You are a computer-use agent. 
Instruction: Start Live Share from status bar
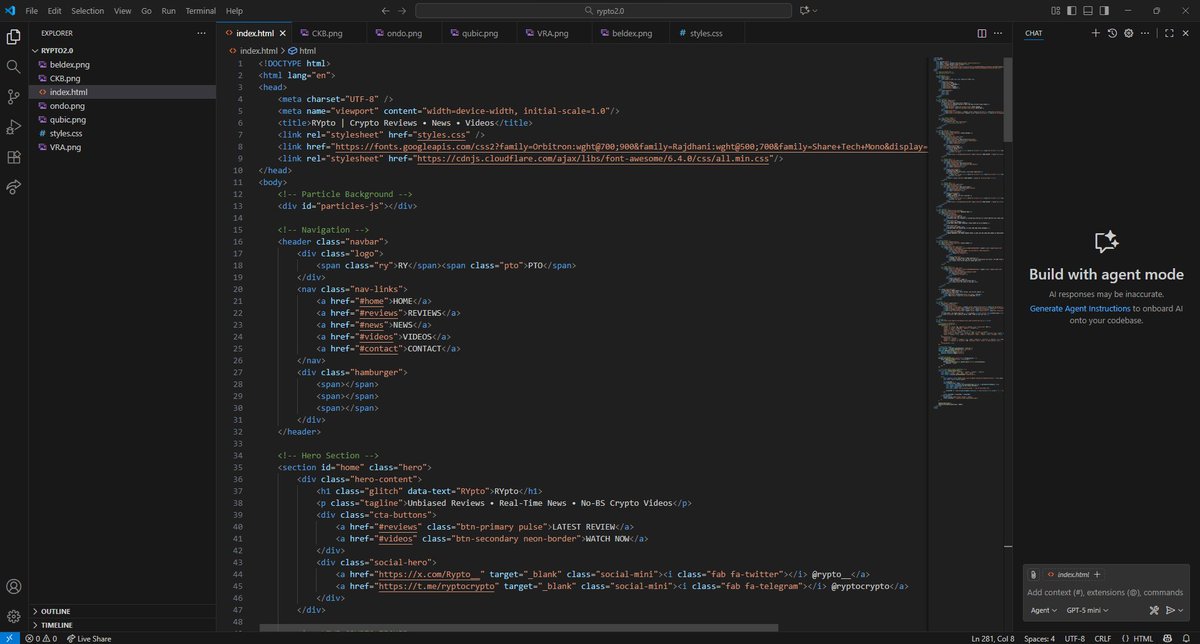[88, 638]
